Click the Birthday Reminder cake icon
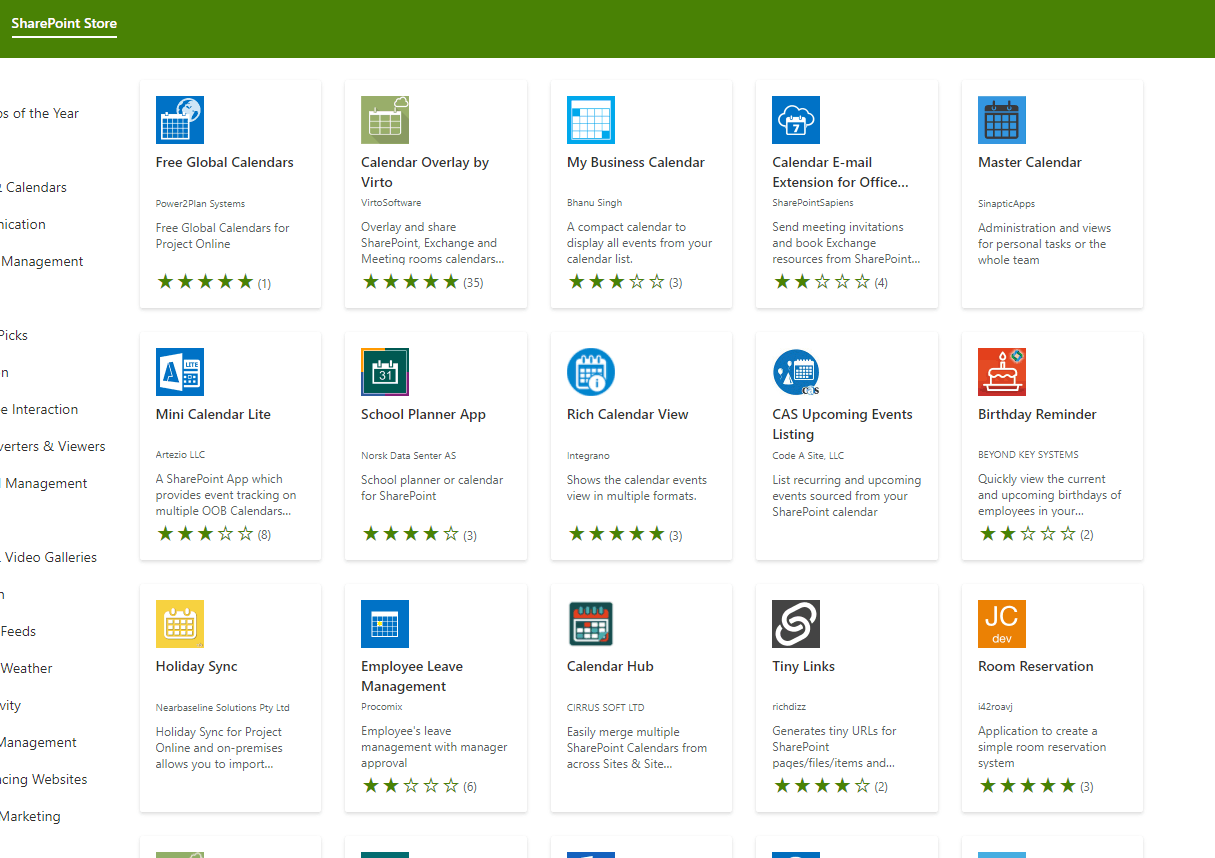This screenshot has height=858, width=1215. 1002,372
